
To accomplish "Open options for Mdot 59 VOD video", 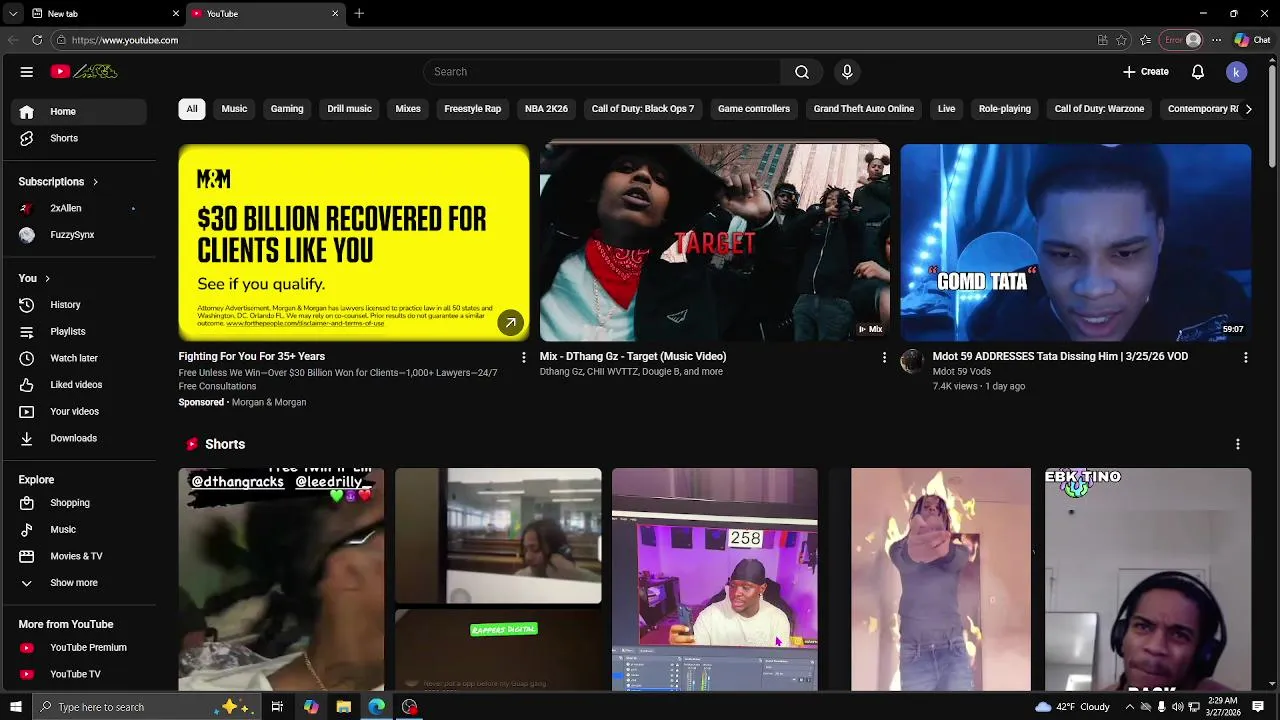I will point(1245,357).
